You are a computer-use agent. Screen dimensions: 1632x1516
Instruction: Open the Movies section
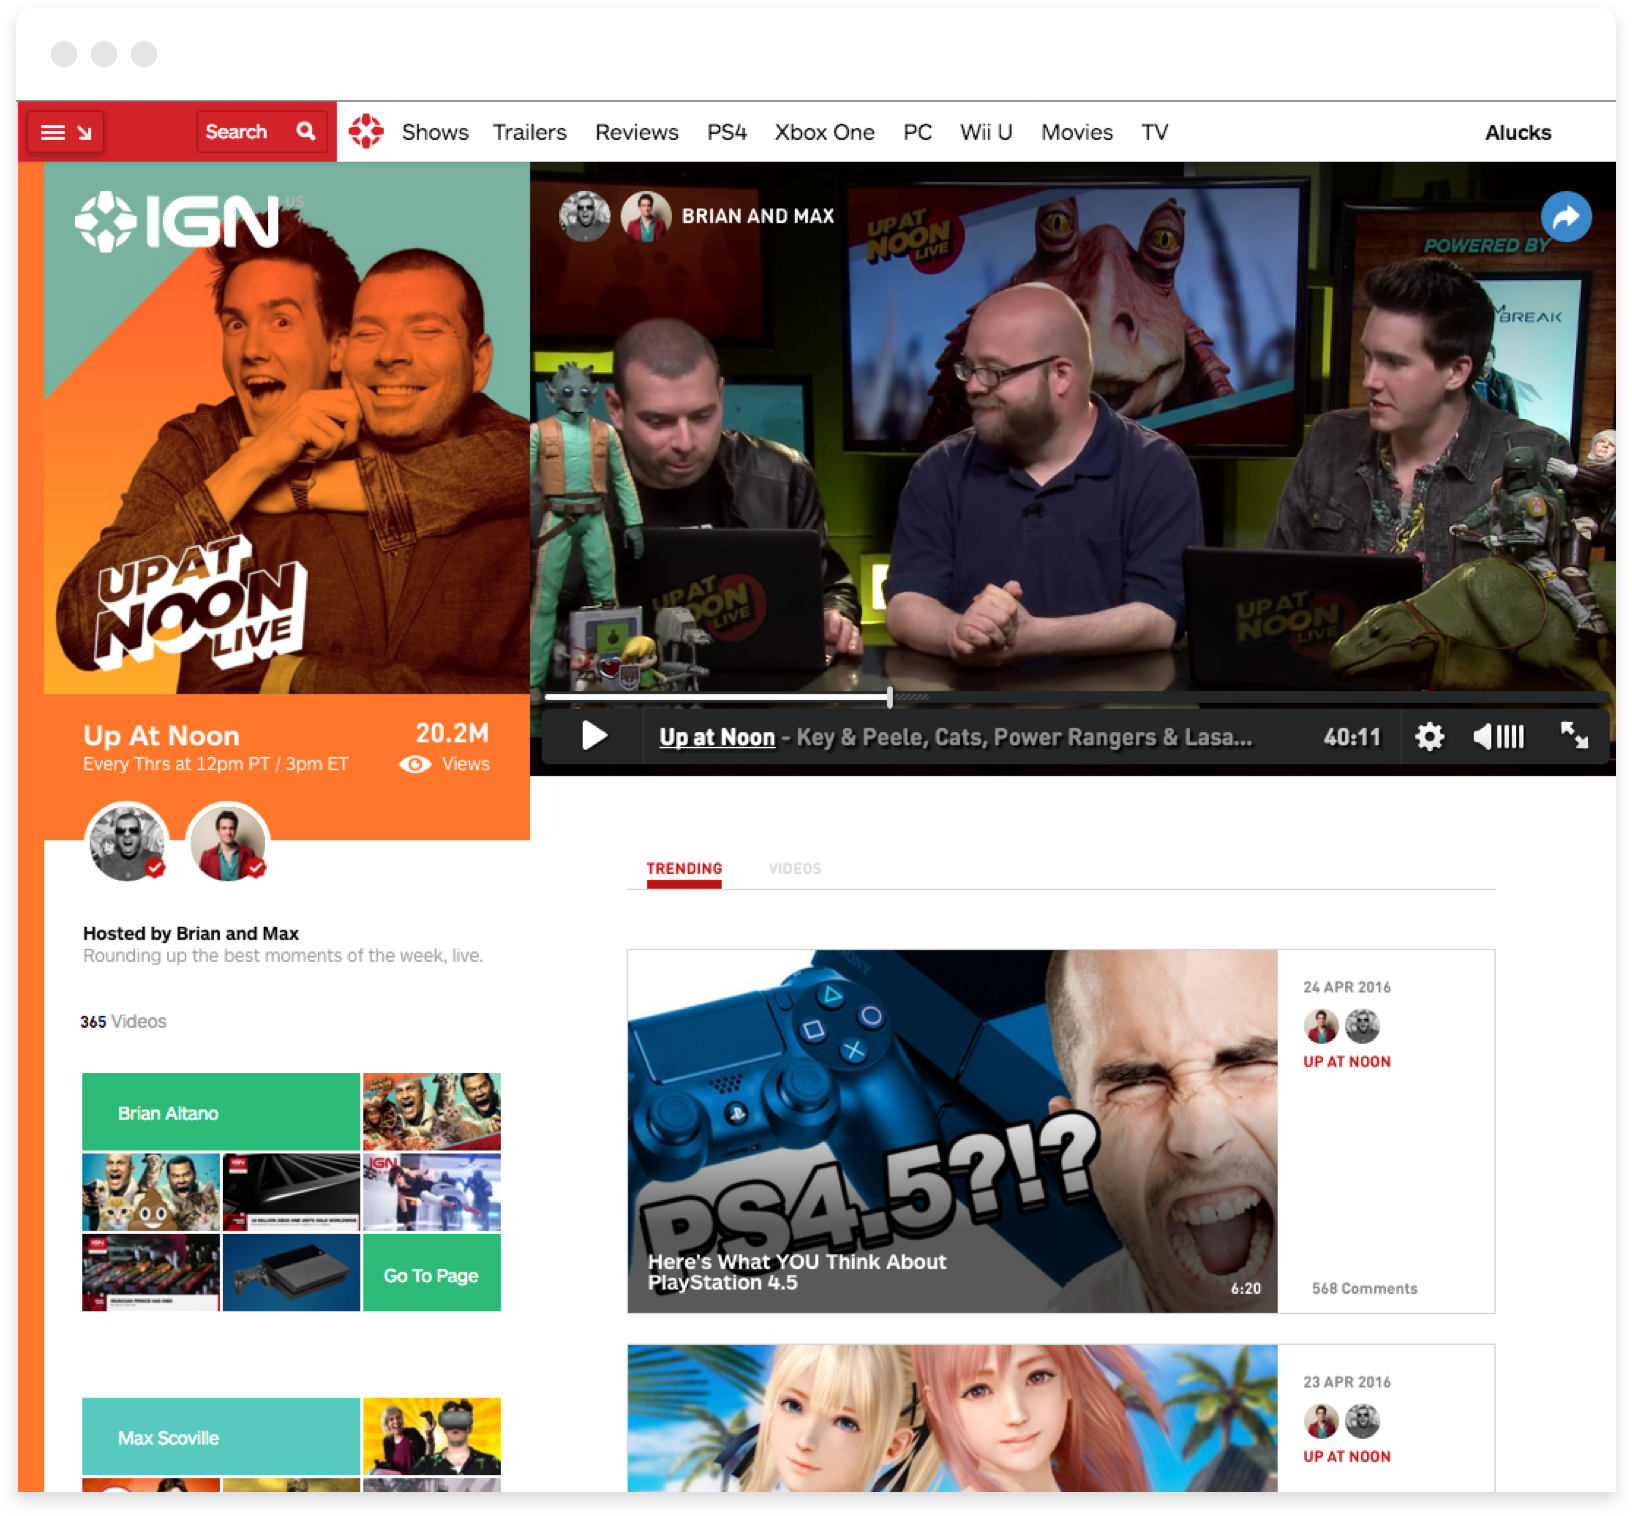click(x=1077, y=132)
